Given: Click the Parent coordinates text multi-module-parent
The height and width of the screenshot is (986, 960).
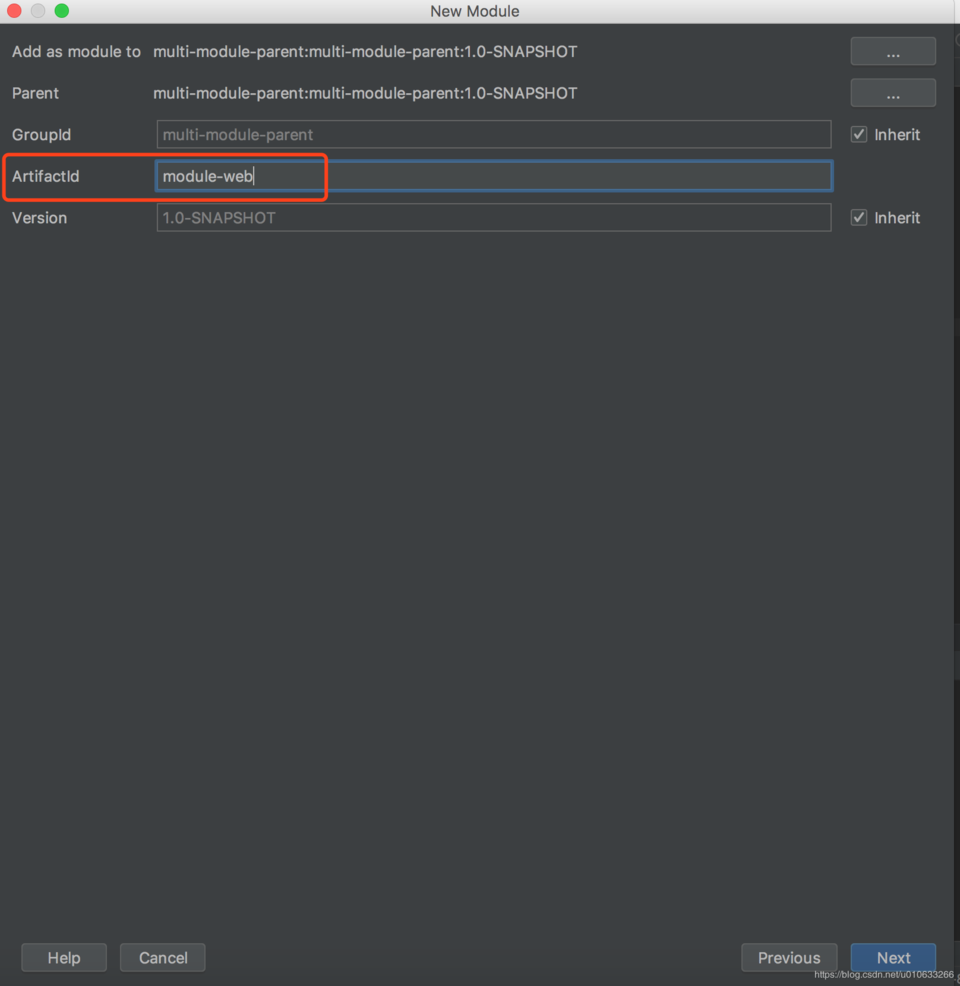Looking at the screenshot, I should point(364,93).
